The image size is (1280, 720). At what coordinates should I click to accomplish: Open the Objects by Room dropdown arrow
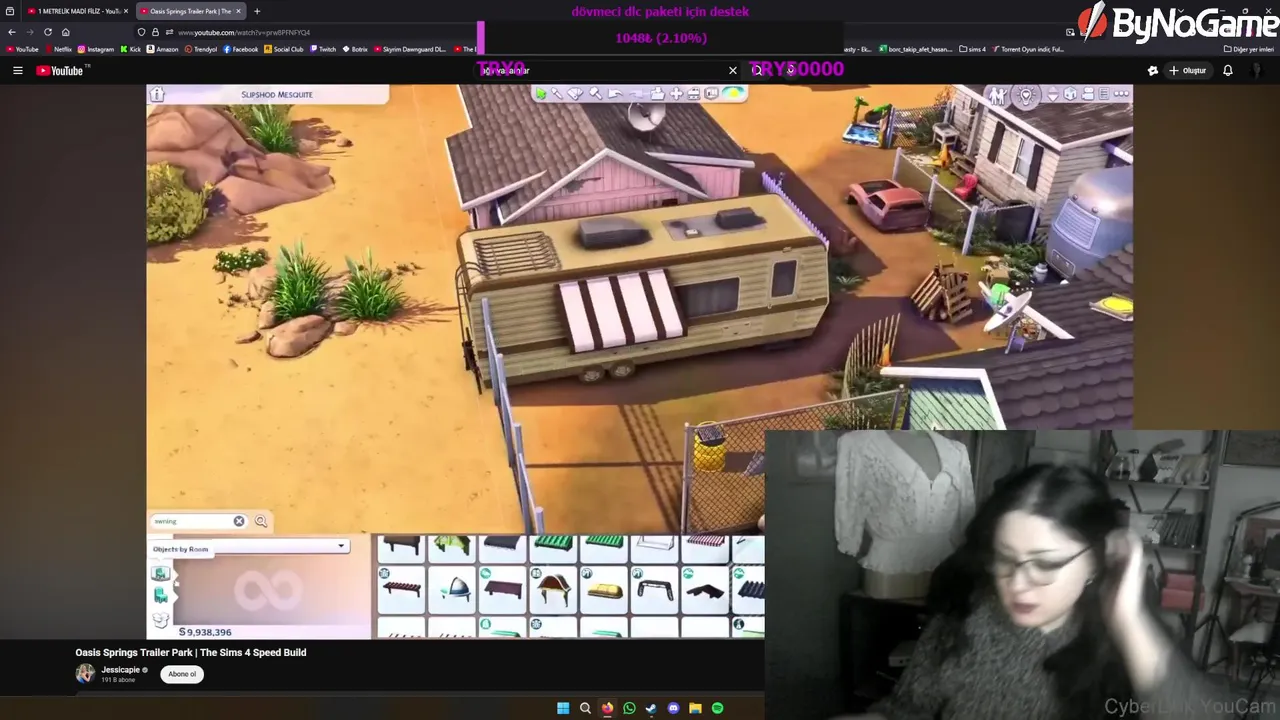tap(341, 546)
